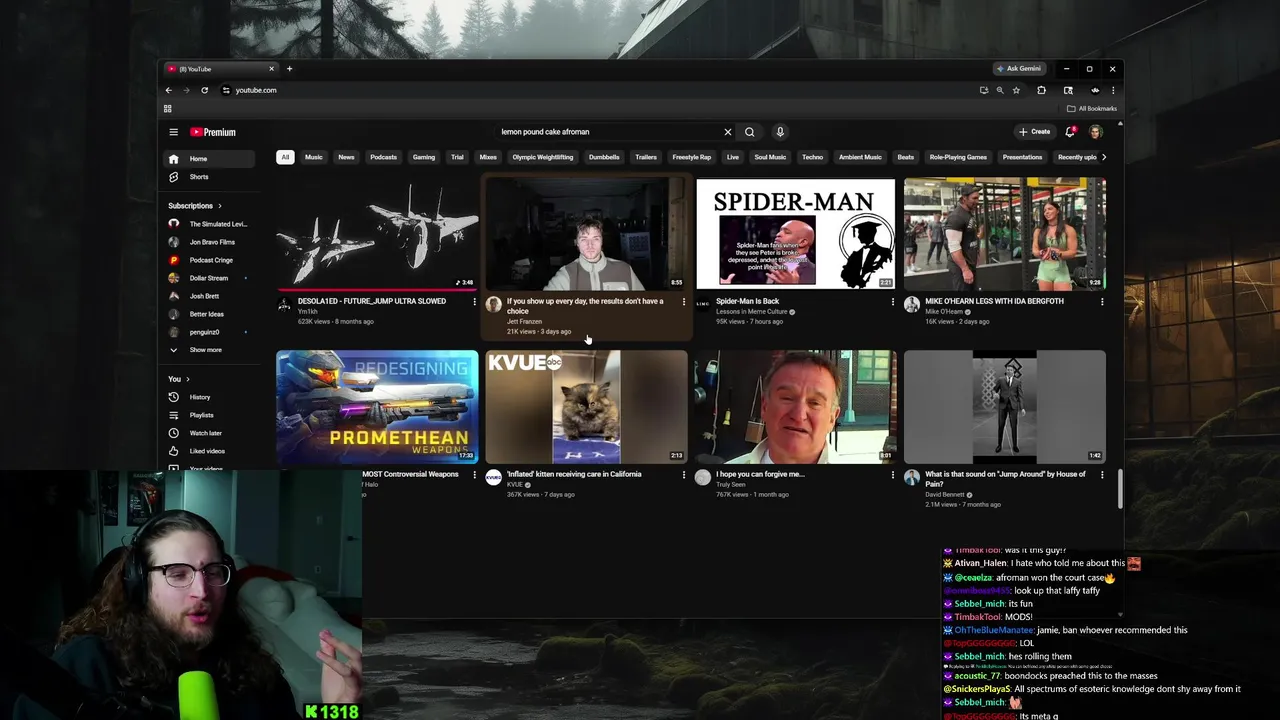1280x720 pixels.
Task: Reload the YouTube page
Action: [204, 90]
